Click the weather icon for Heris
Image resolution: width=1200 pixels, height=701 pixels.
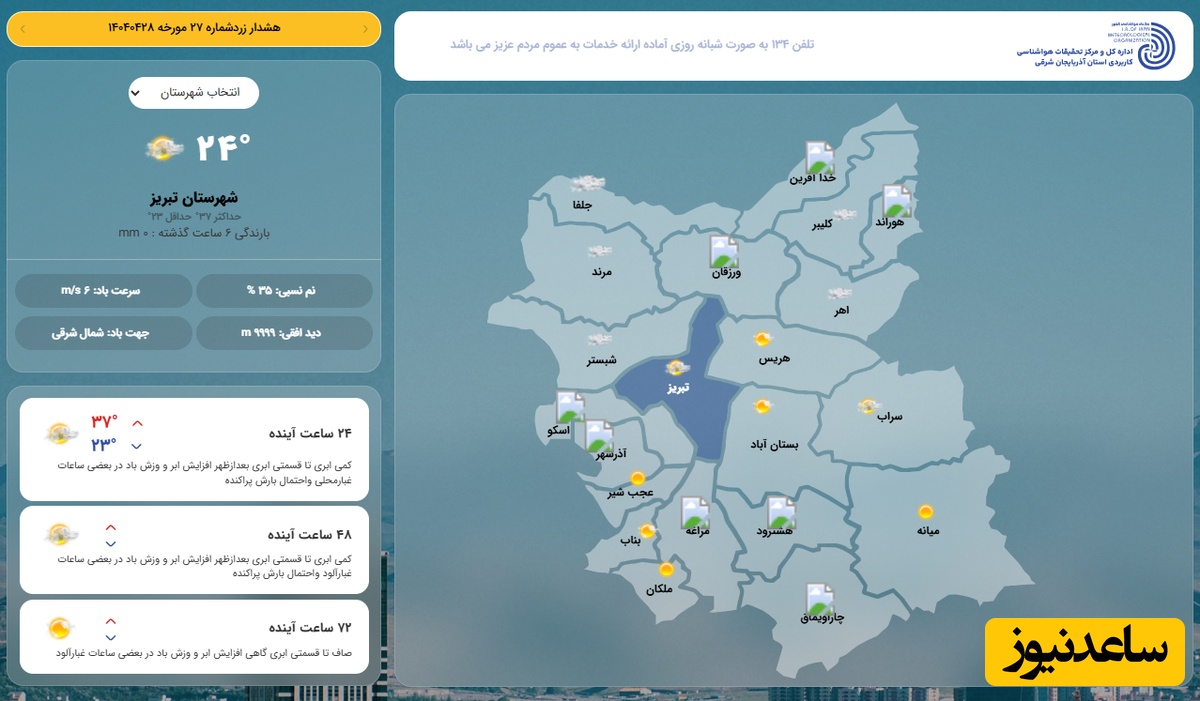(763, 339)
